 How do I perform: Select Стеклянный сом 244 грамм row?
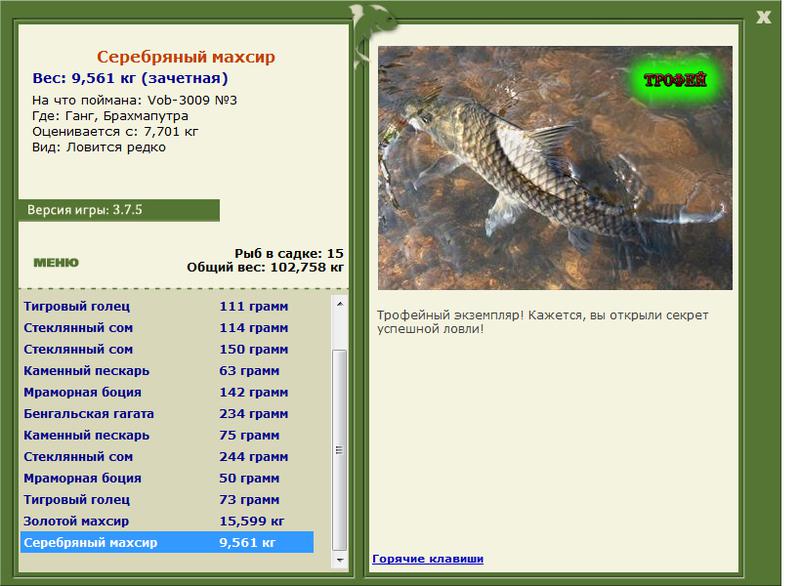tap(167, 456)
